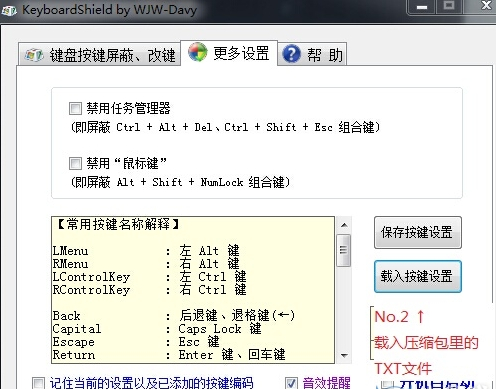
Task: Open the 帮助 tab
Action: coord(312,54)
